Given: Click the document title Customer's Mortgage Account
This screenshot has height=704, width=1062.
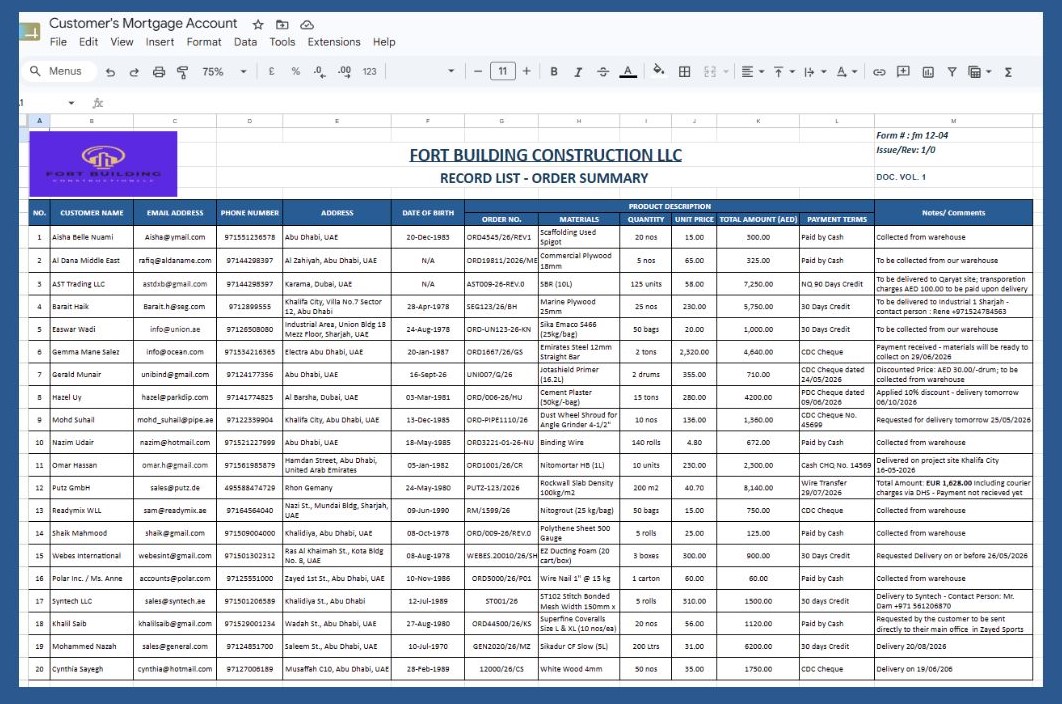Looking at the screenshot, I should click(x=143, y=24).
